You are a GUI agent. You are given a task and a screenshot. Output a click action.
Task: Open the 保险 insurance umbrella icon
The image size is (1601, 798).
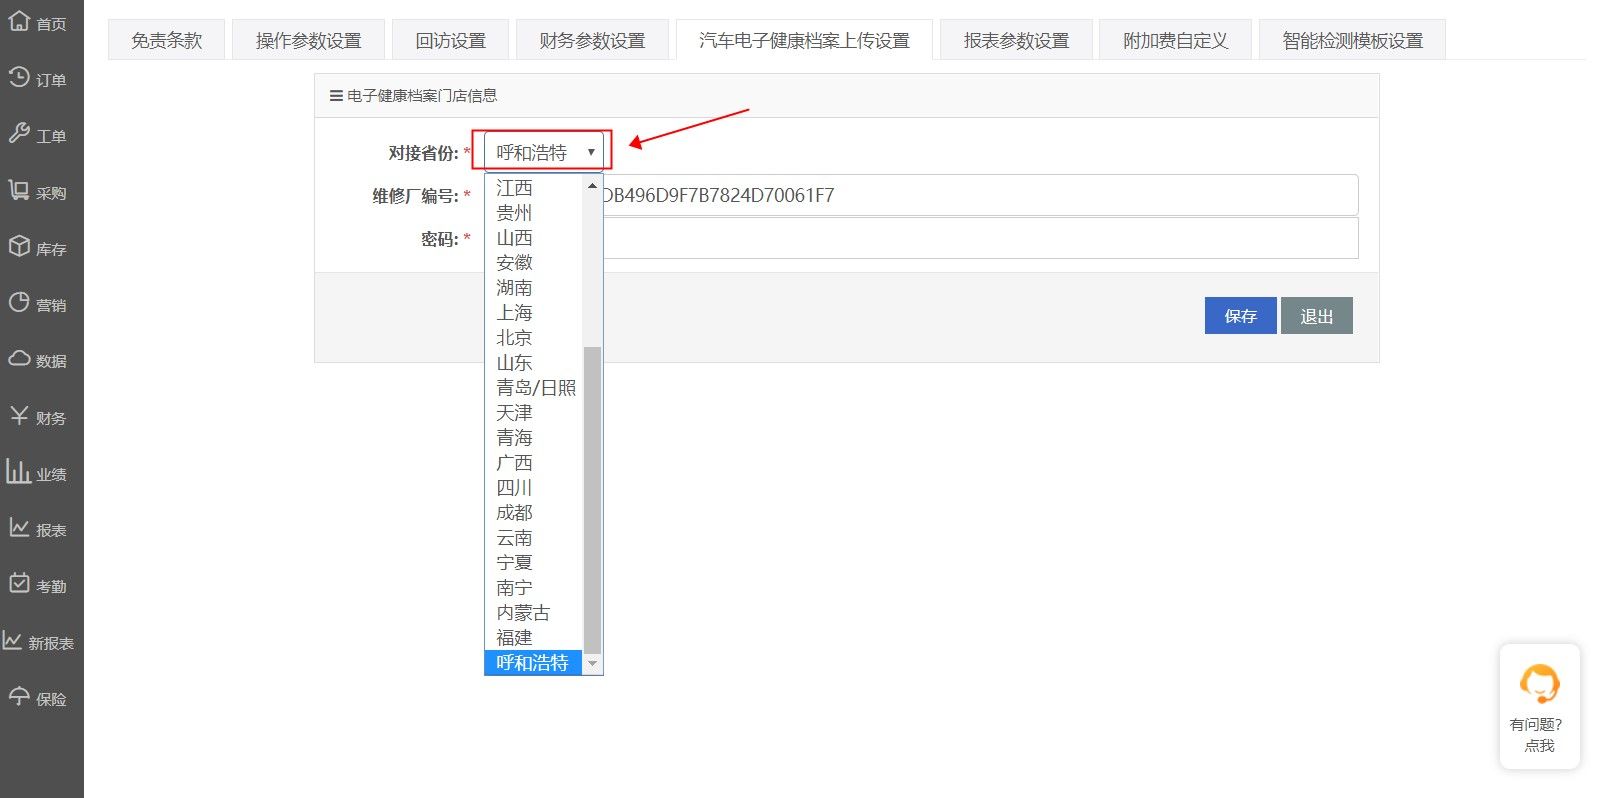click(x=19, y=696)
